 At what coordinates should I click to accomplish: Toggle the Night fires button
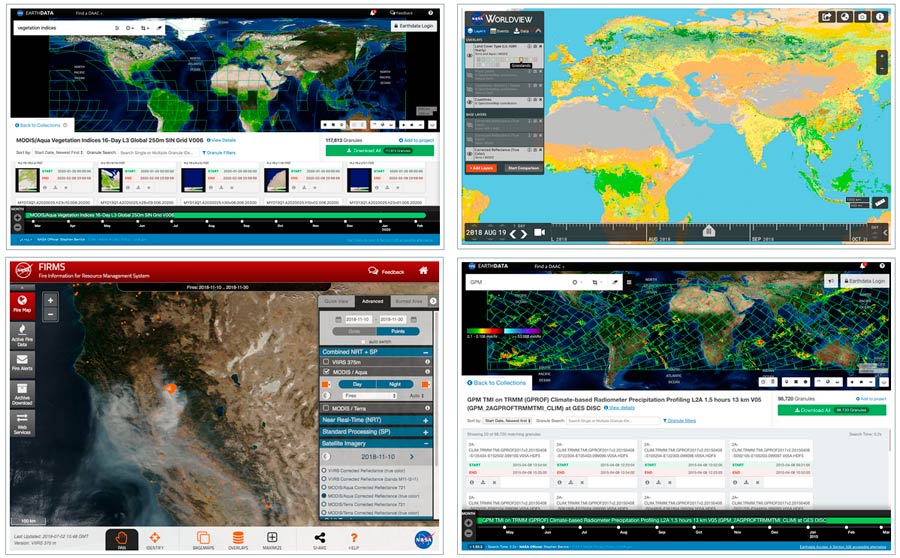click(x=394, y=384)
